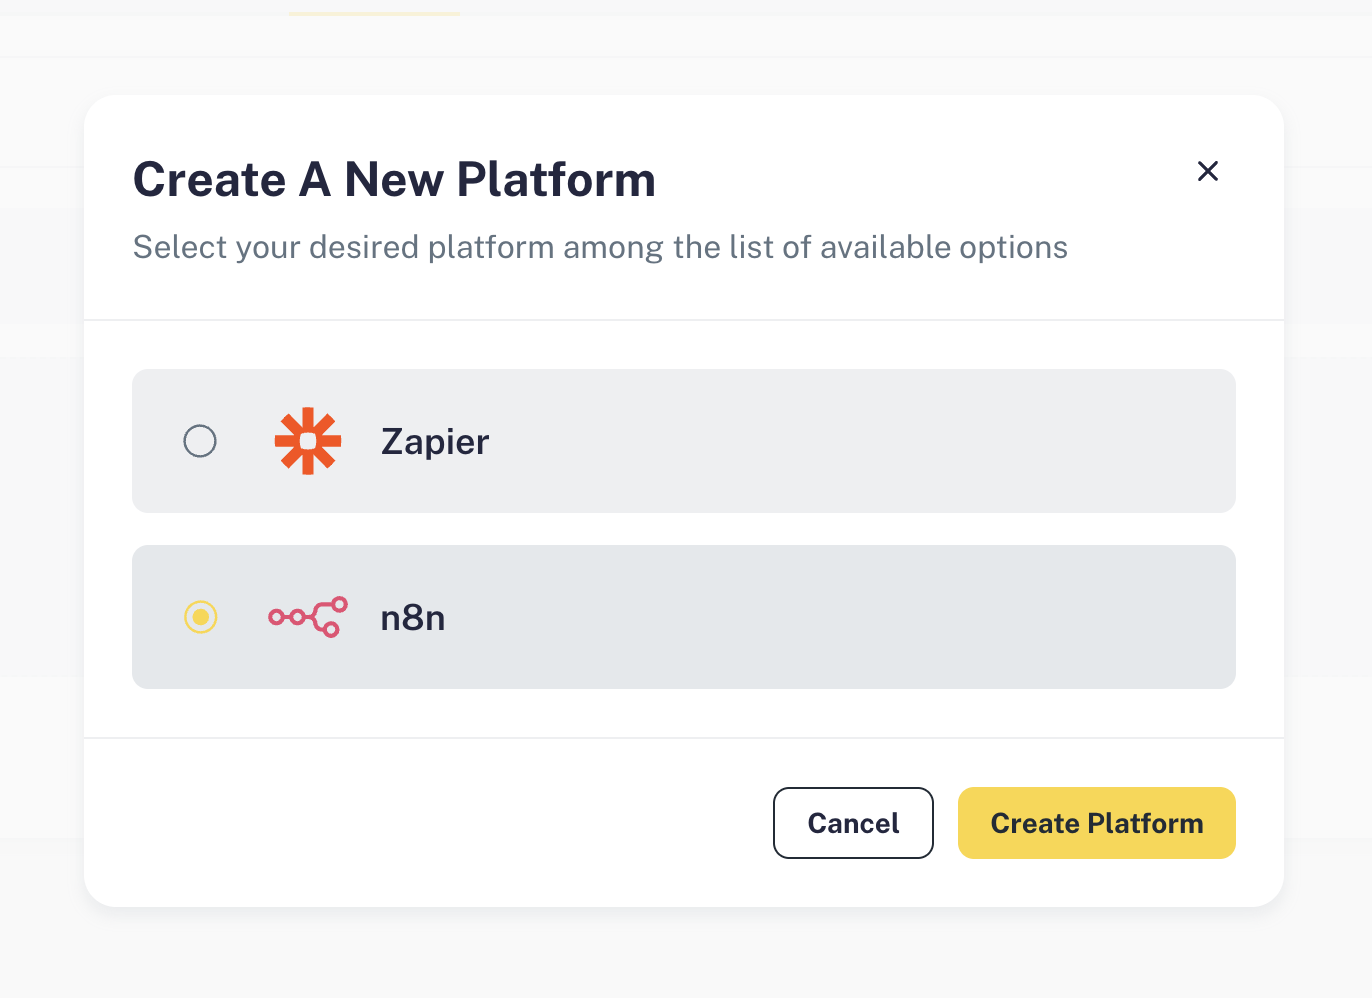The width and height of the screenshot is (1372, 998).
Task: Click the n8n workflow icon beside its radio
Action: [308, 617]
